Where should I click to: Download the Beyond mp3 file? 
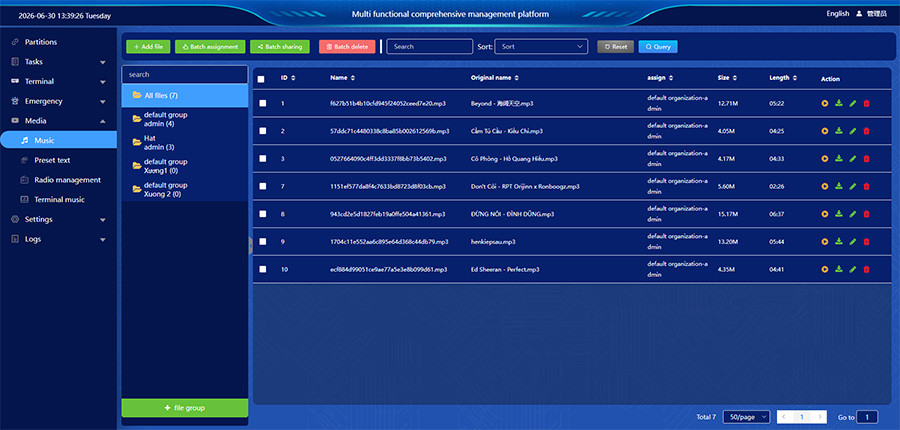(x=839, y=103)
